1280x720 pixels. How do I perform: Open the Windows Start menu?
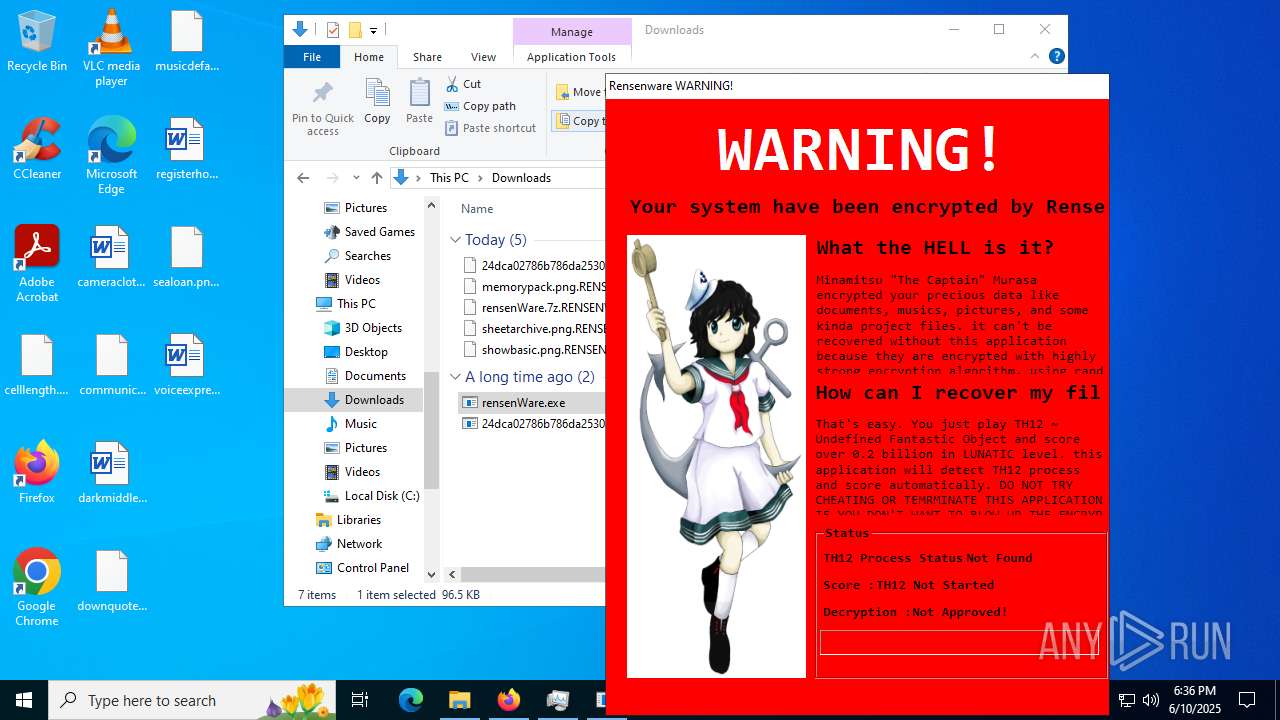[x=24, y=700]
